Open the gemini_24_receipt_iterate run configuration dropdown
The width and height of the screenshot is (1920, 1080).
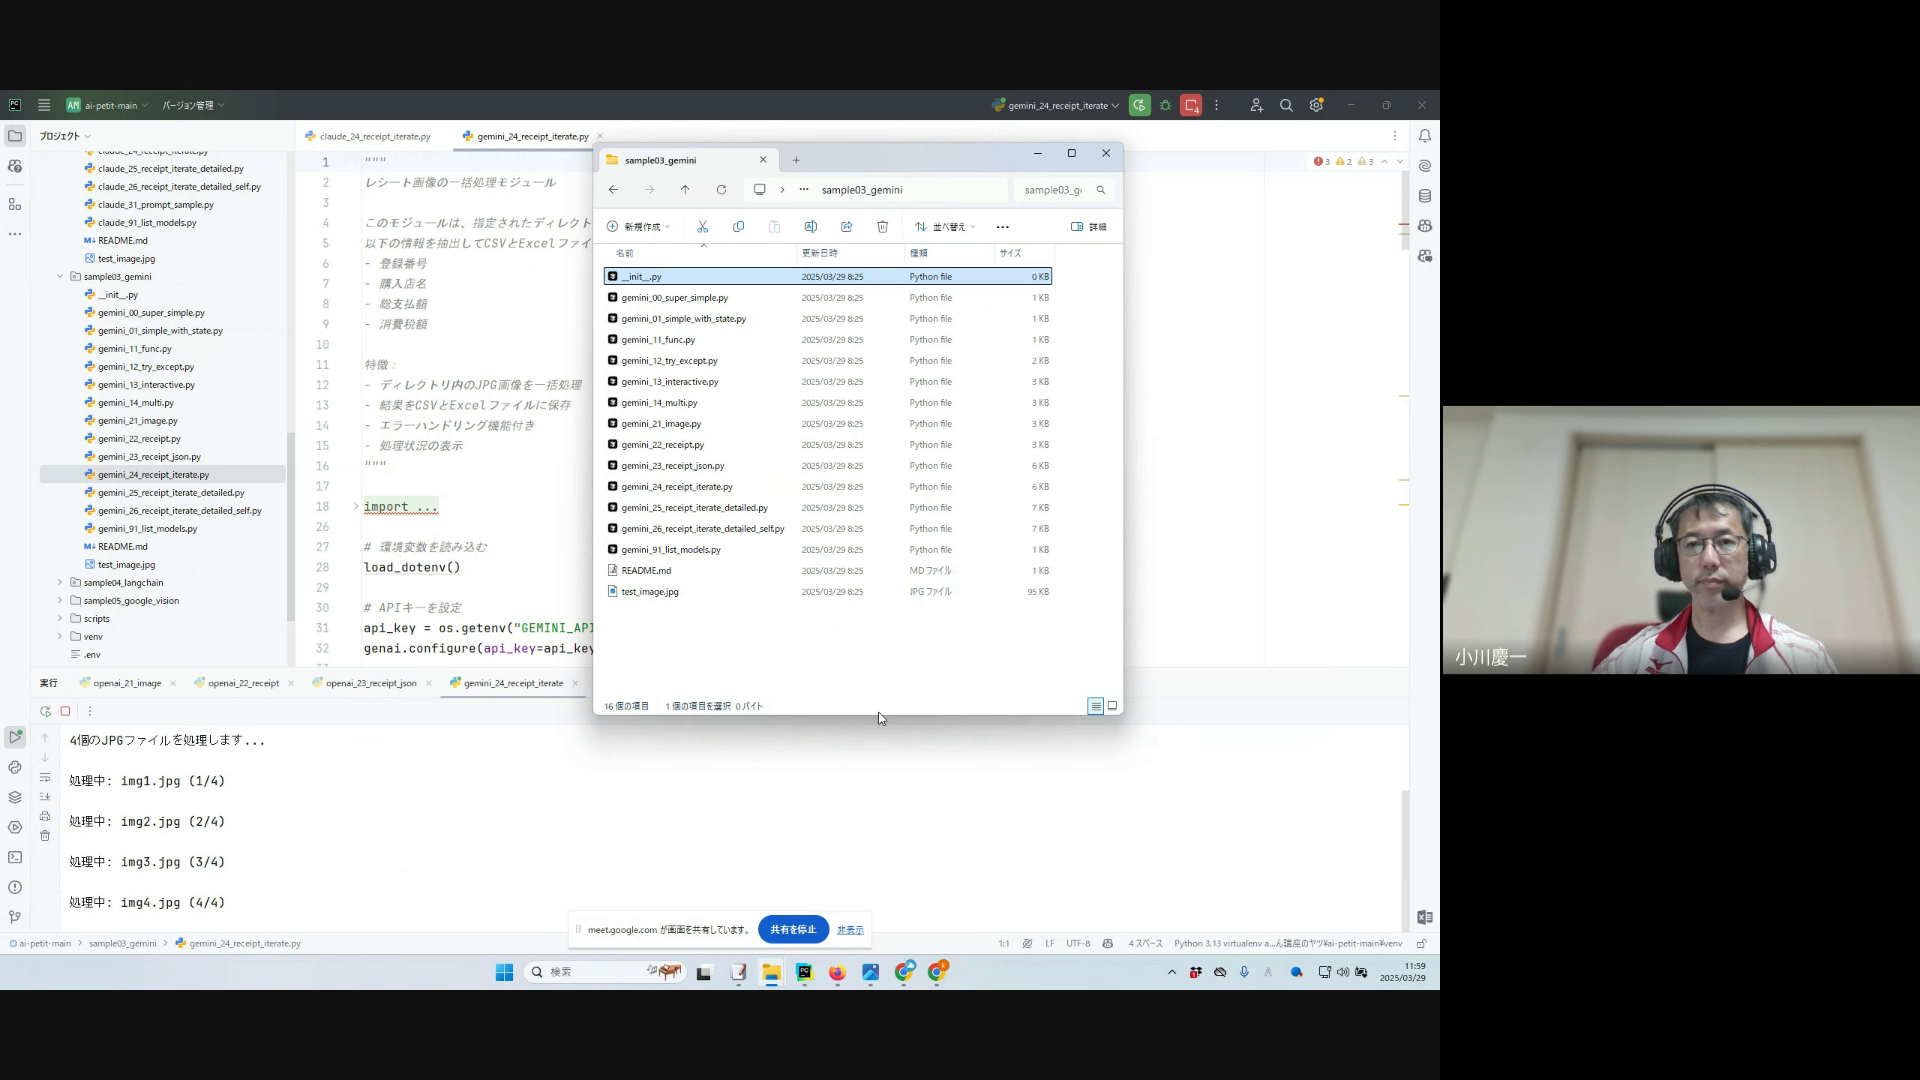point(1056,105)
